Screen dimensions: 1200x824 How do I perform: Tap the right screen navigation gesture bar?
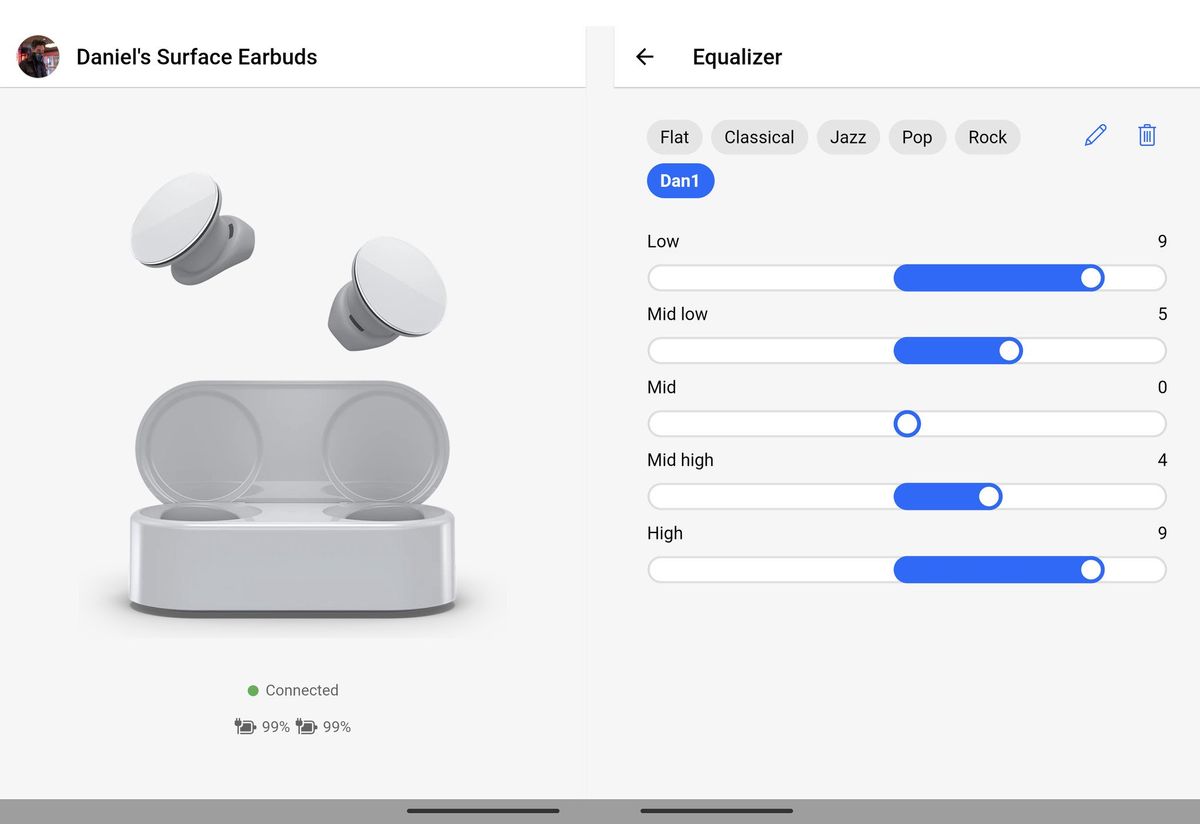pos(717,811)
